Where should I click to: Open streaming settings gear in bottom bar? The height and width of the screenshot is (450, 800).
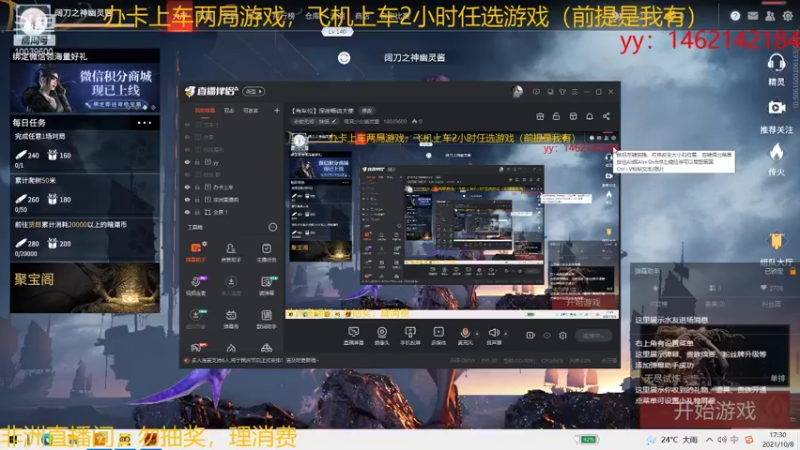pyautogui.click(x=563, y=335)
